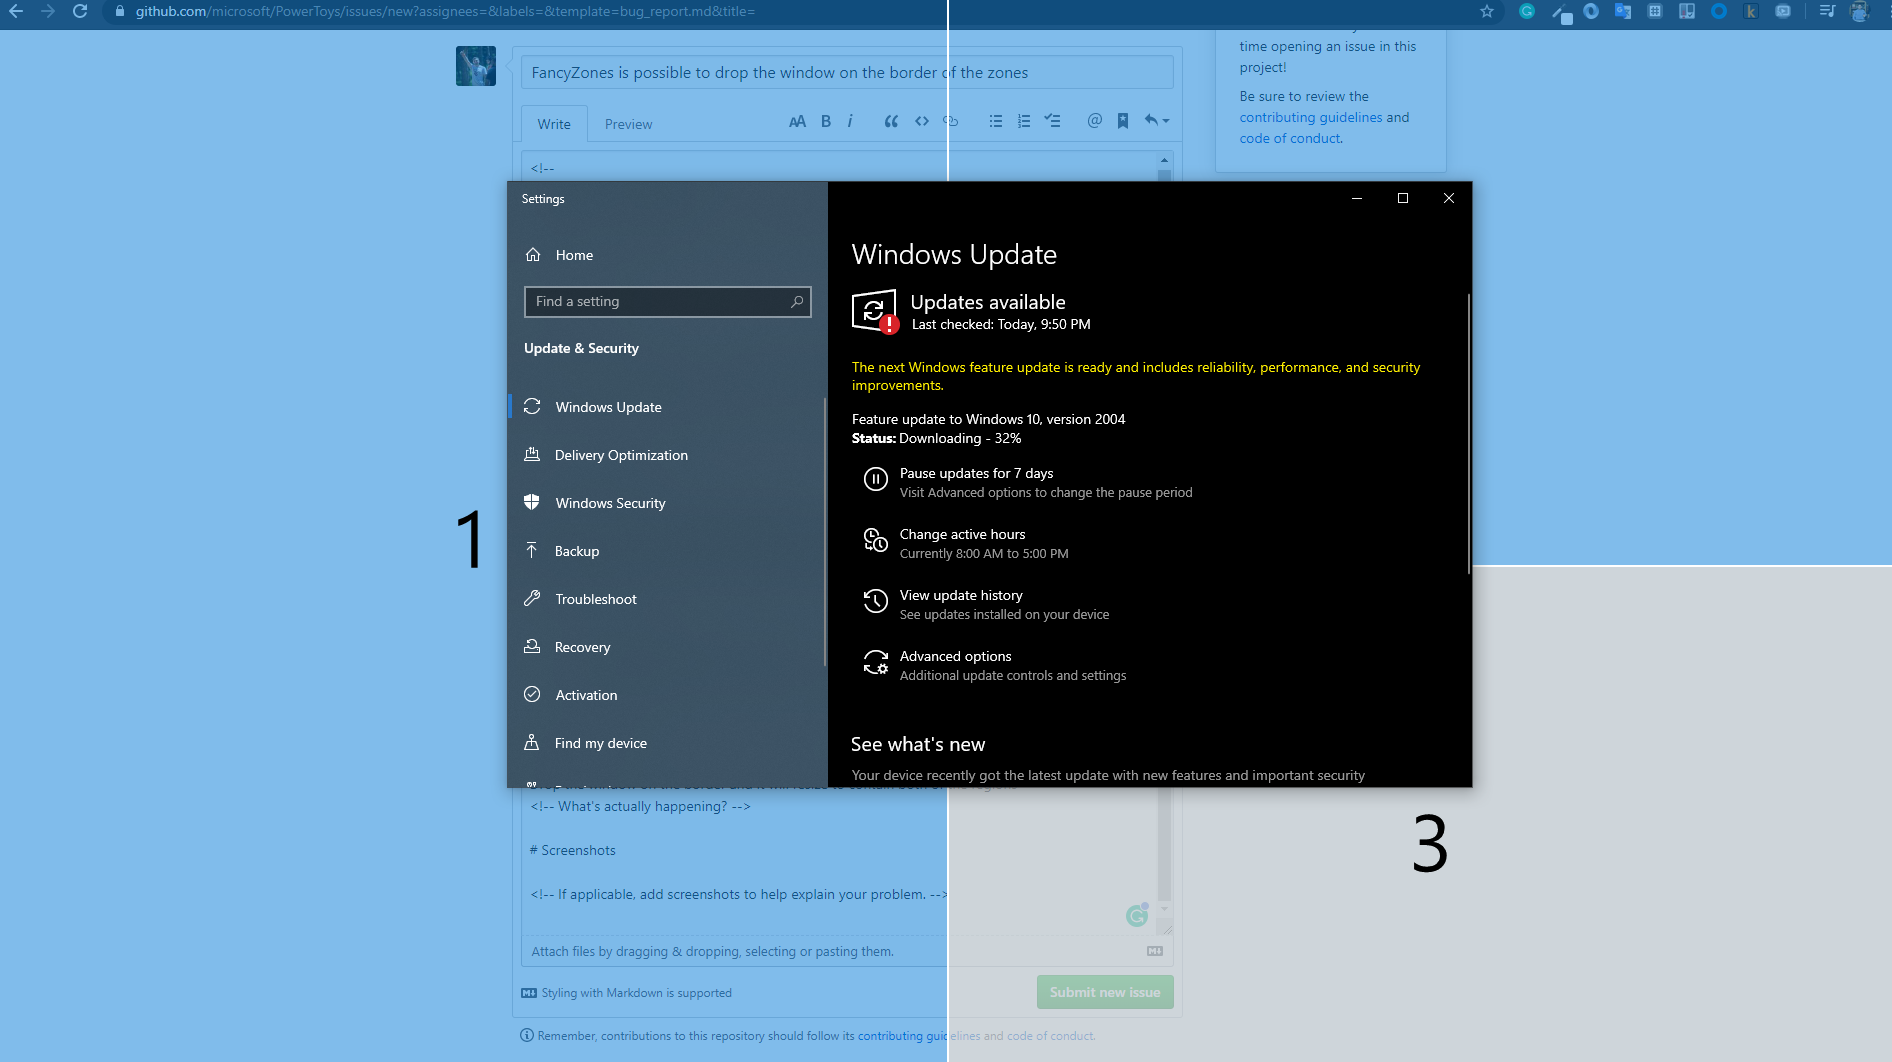Open the code of conduct link

coord(1289,138)
